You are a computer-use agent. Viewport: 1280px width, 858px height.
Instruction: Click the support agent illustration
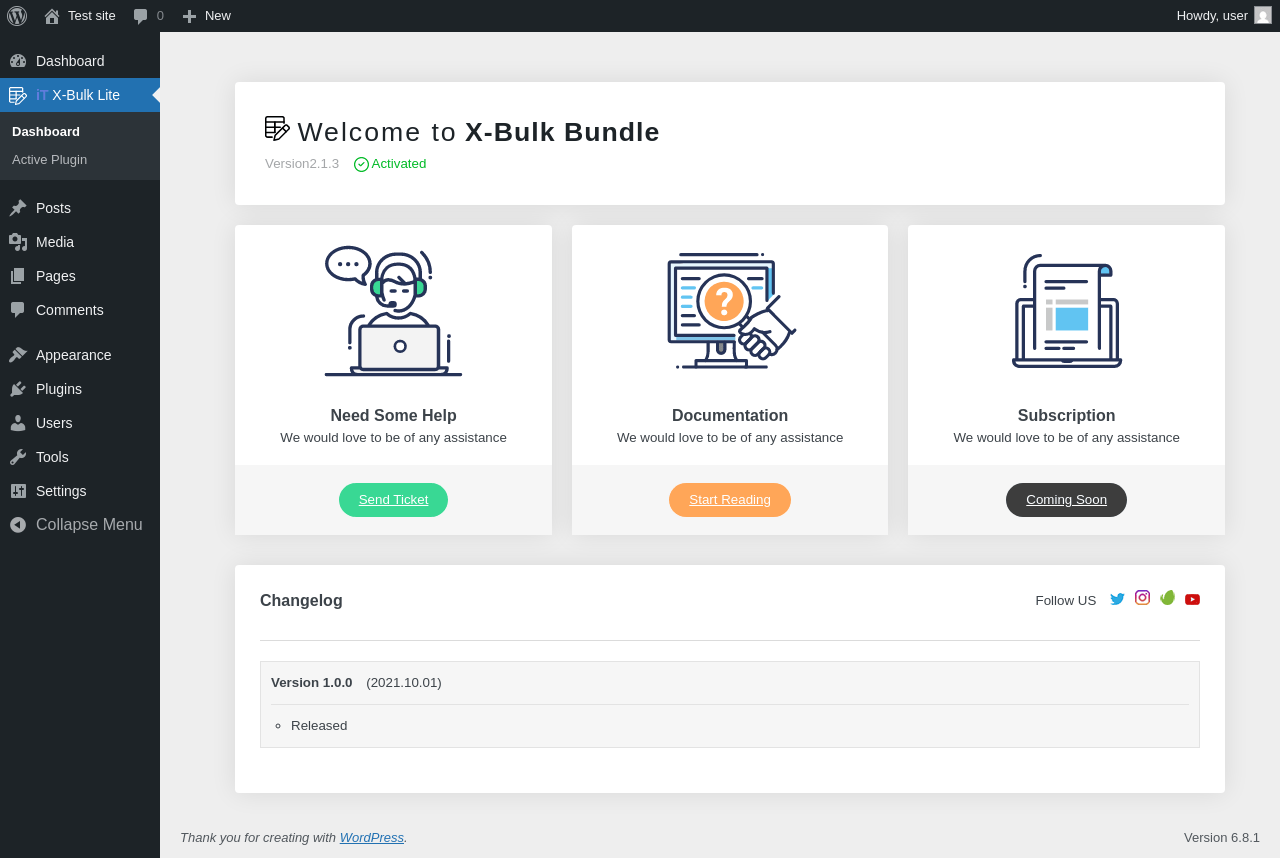pyautogui.click(x=393, y=311)
